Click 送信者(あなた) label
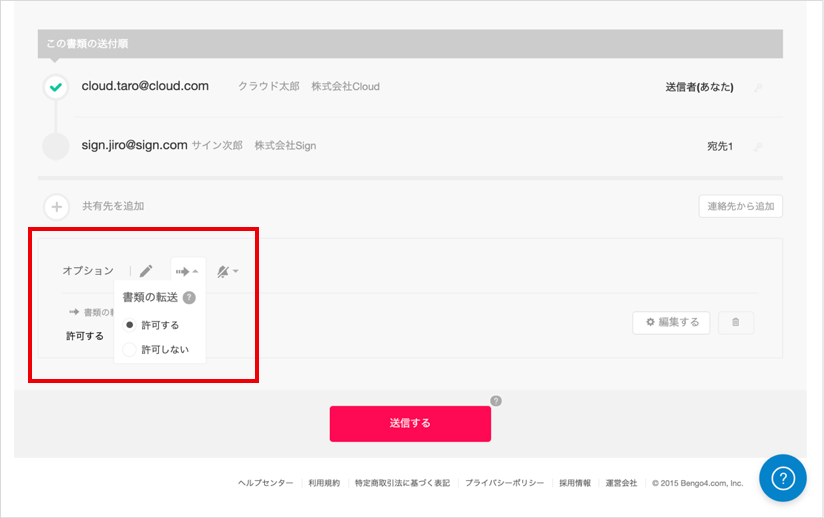The image size is (824, 518). pos(699,87)
